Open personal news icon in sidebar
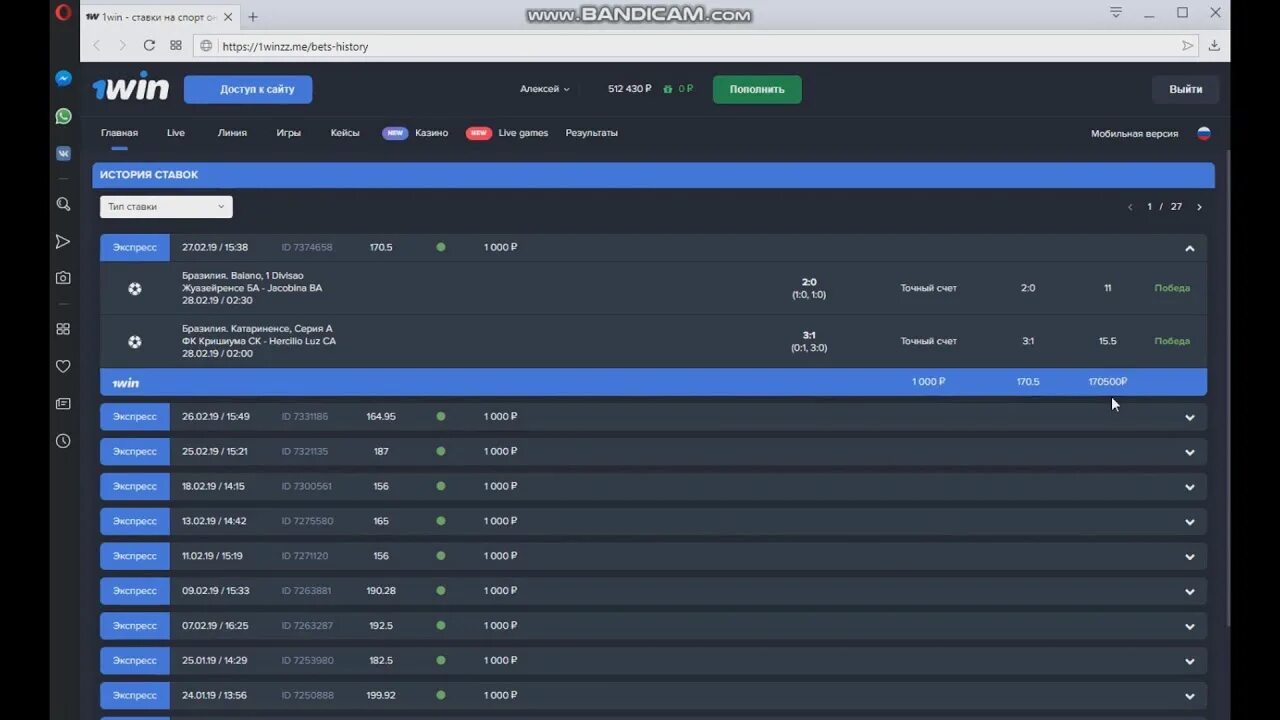The width and height of the screenshot is (1280, 720). [63, 403]
